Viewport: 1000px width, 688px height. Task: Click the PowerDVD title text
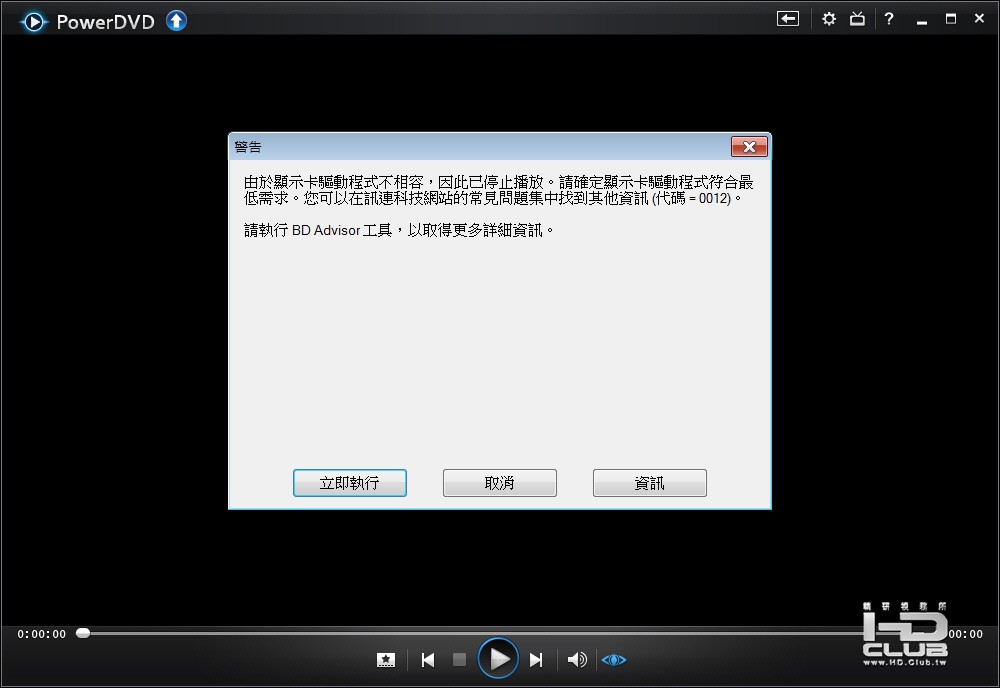coord(106,22)
